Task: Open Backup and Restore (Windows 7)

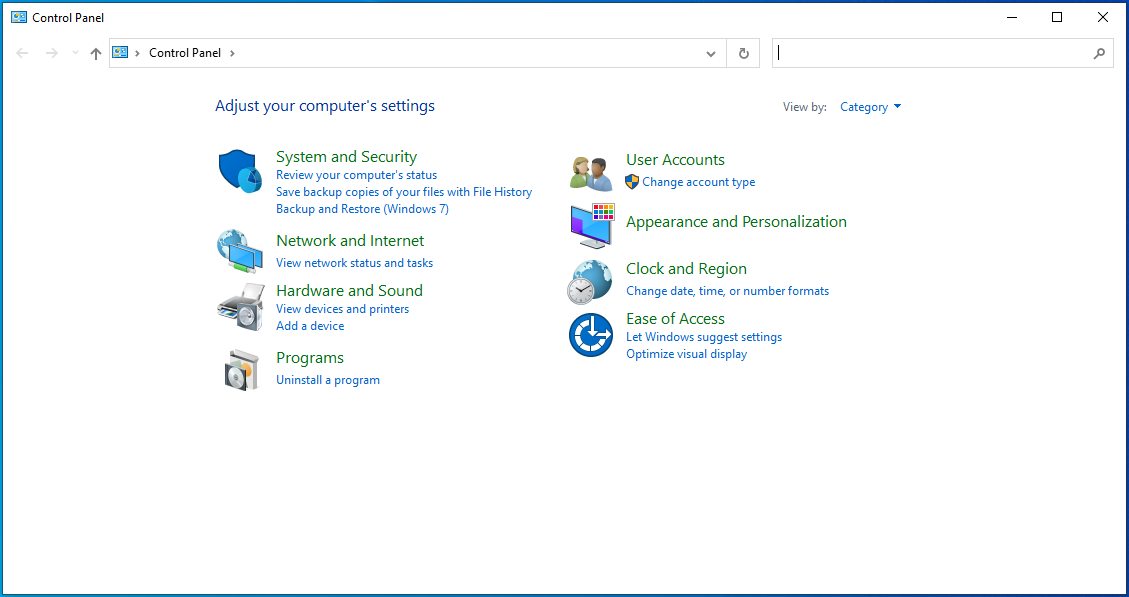Action: pyautogui.click(x=362, y=208)
